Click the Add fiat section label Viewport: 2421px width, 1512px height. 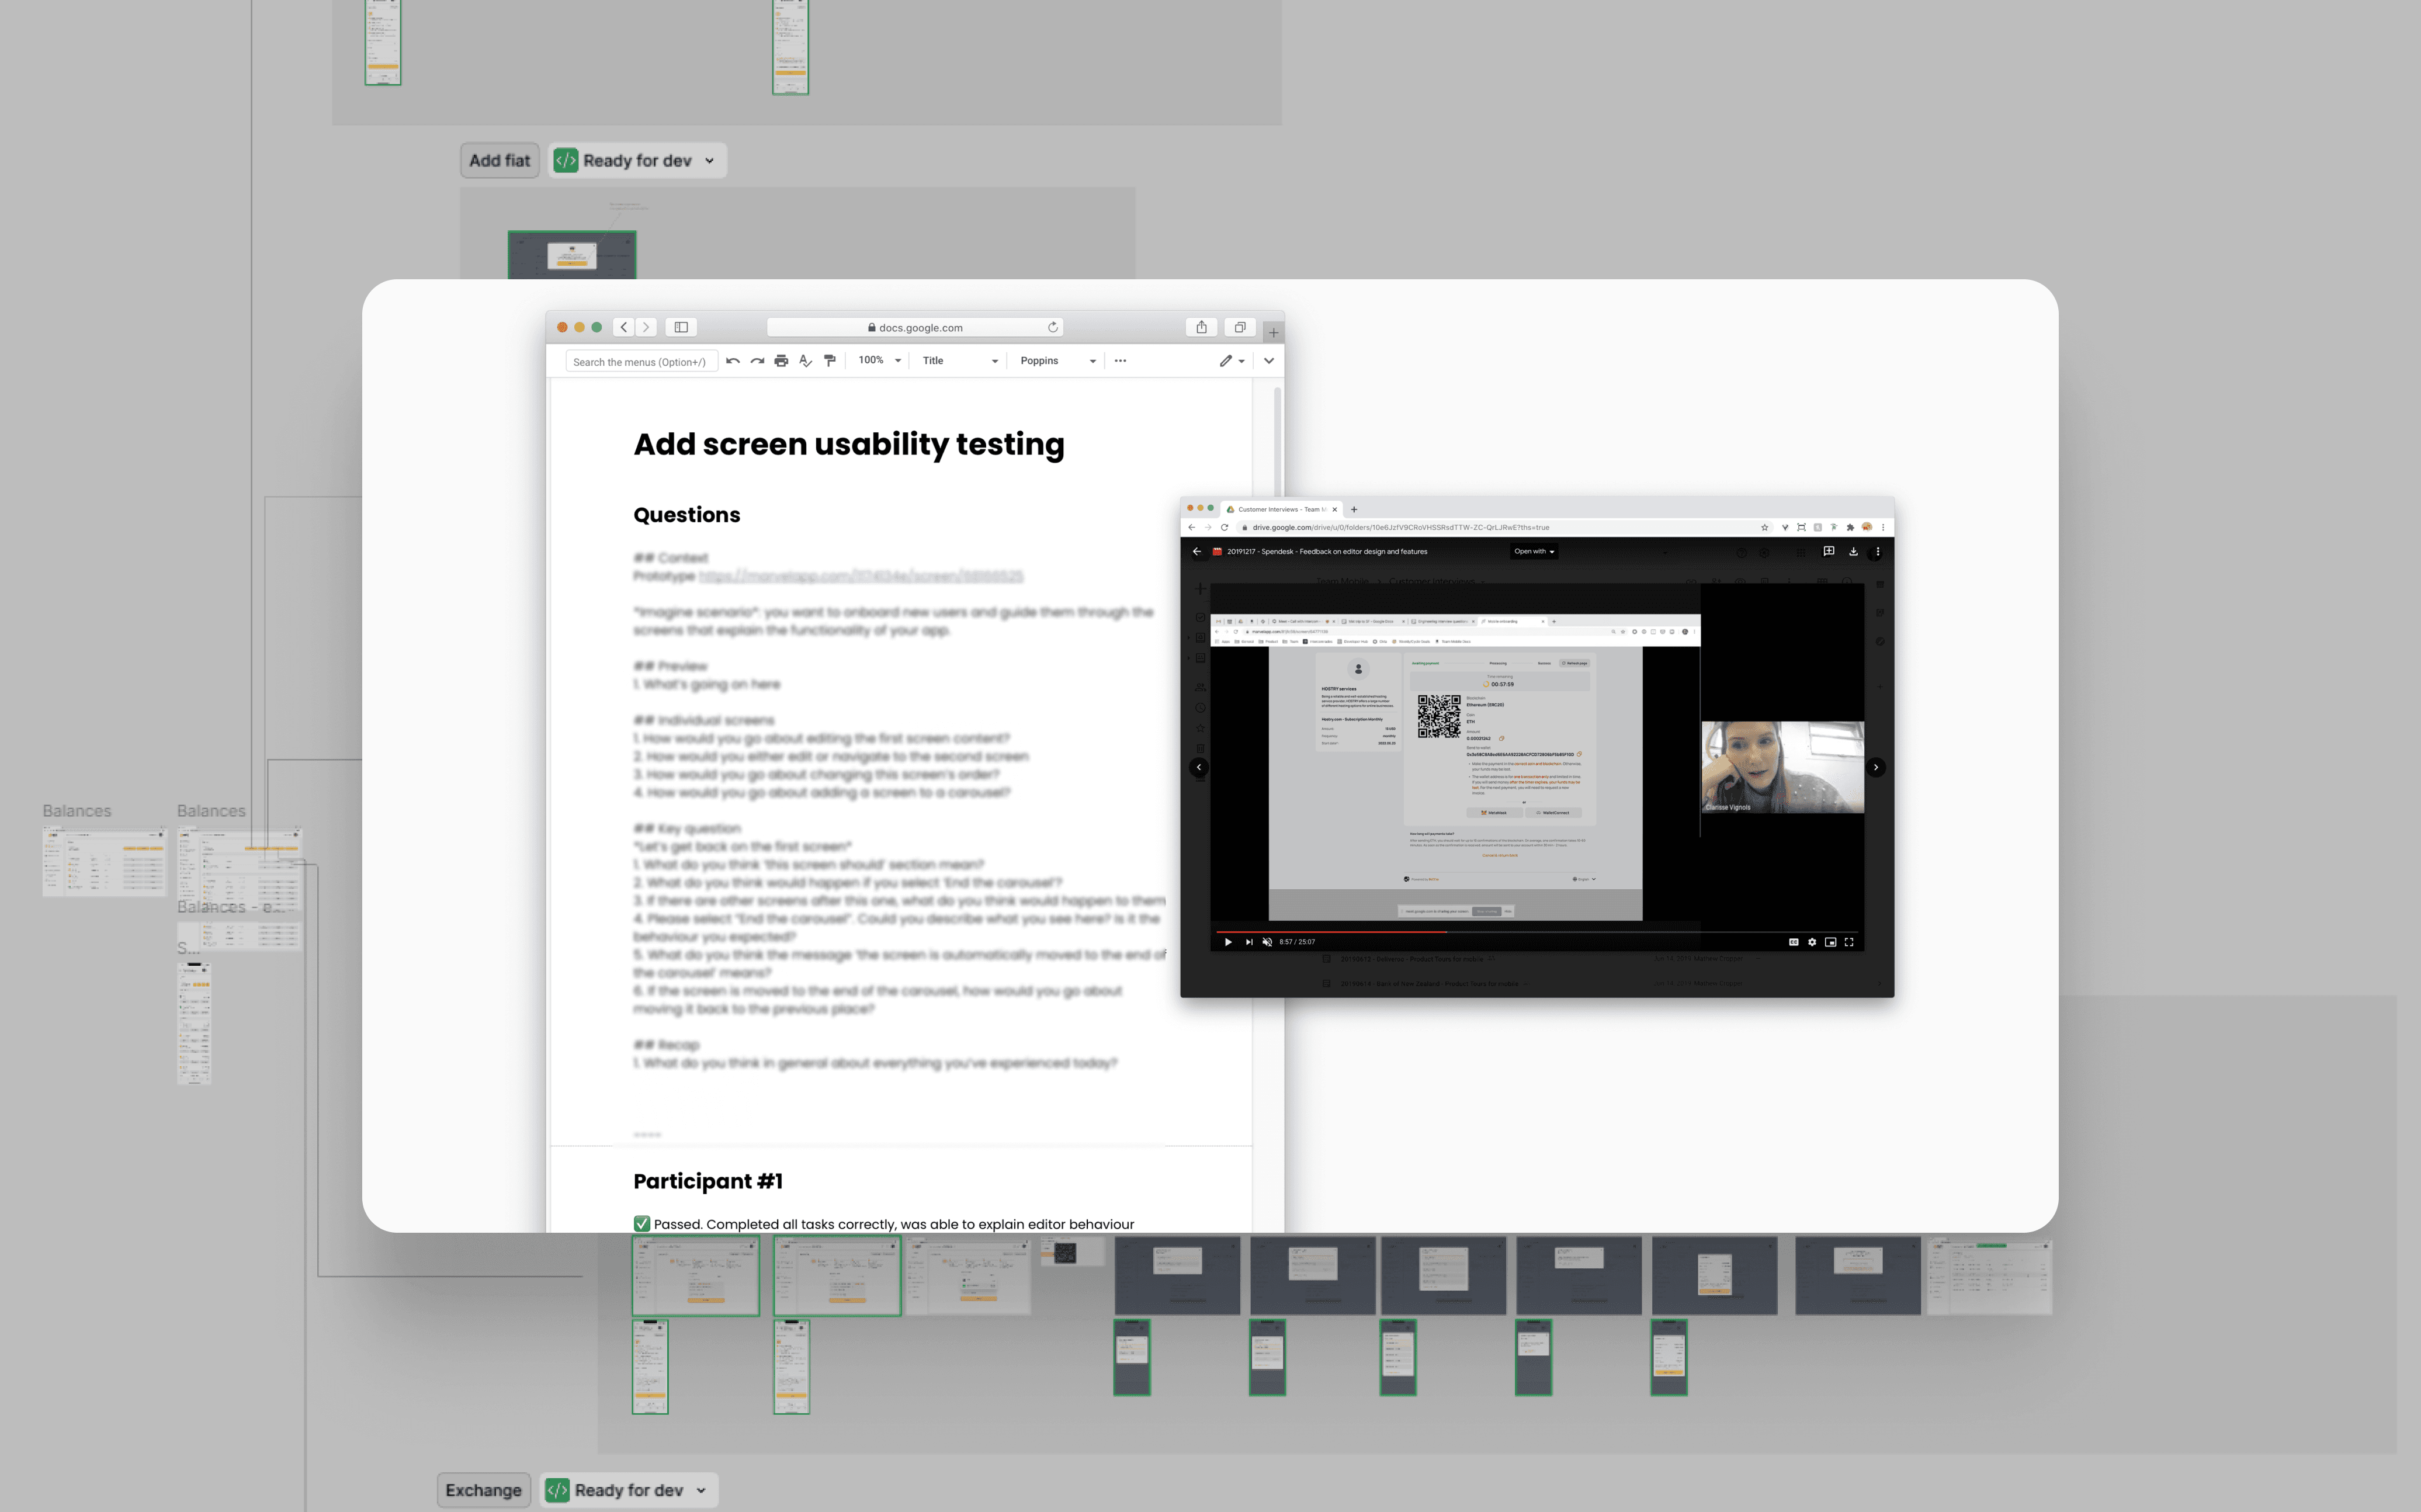[499, 161]
